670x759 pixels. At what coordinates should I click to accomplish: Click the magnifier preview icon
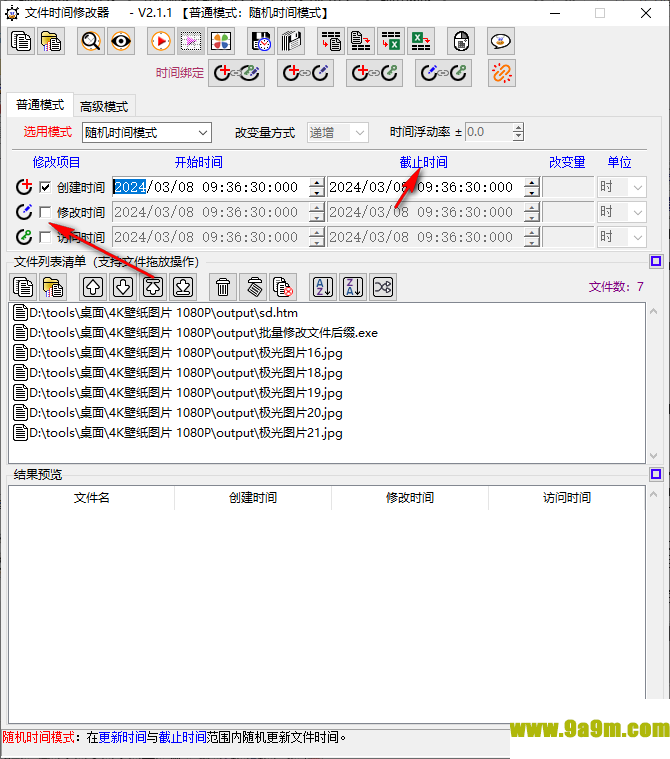click(x=91, y=41)
